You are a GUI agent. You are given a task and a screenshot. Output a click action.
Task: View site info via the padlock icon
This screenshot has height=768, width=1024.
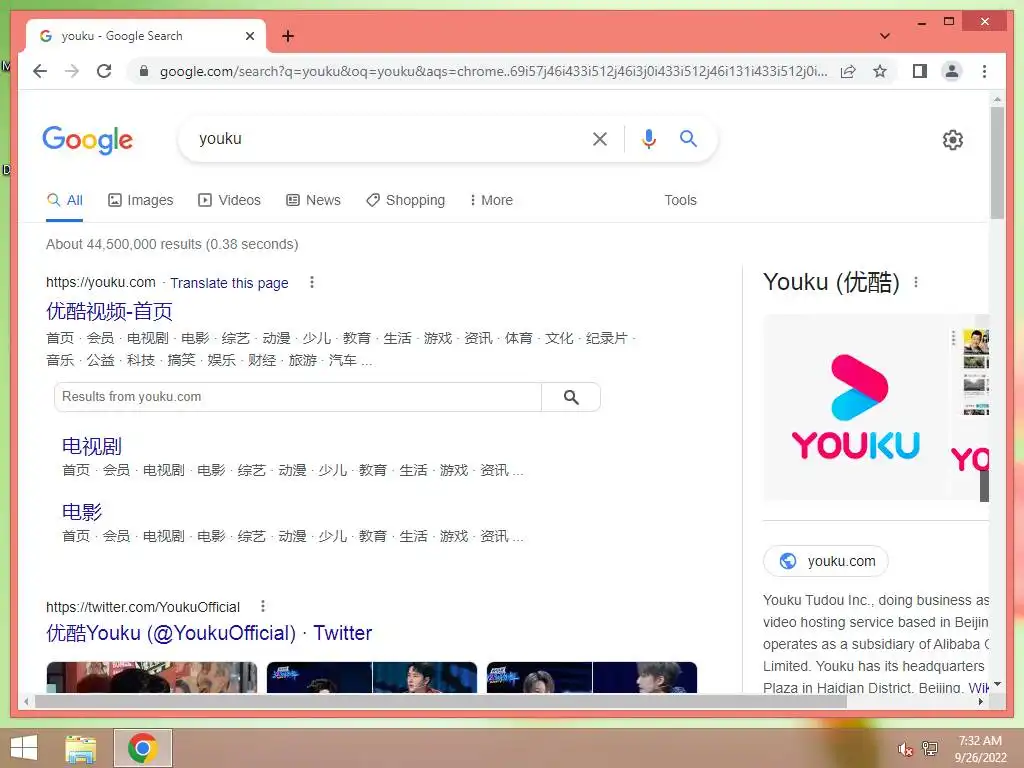click(144, 71)
